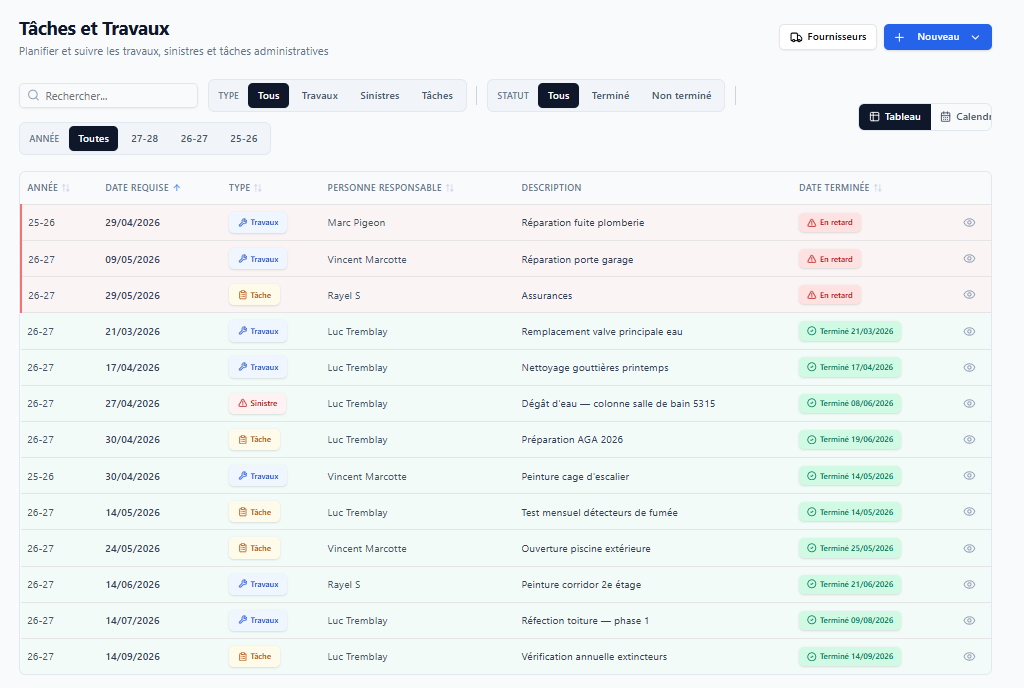The height and width of the screenshot is (688, 1024).
Task: Filter year to 25-26
Action: point(244,138)
